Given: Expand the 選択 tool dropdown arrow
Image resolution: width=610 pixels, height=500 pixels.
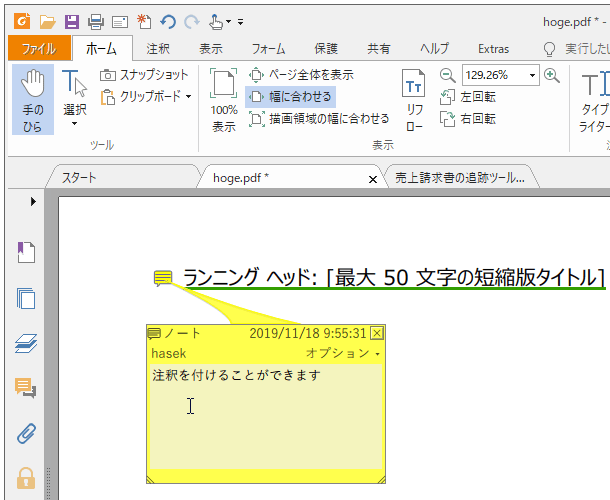Looking at the screenshot, I should (74, 124).
